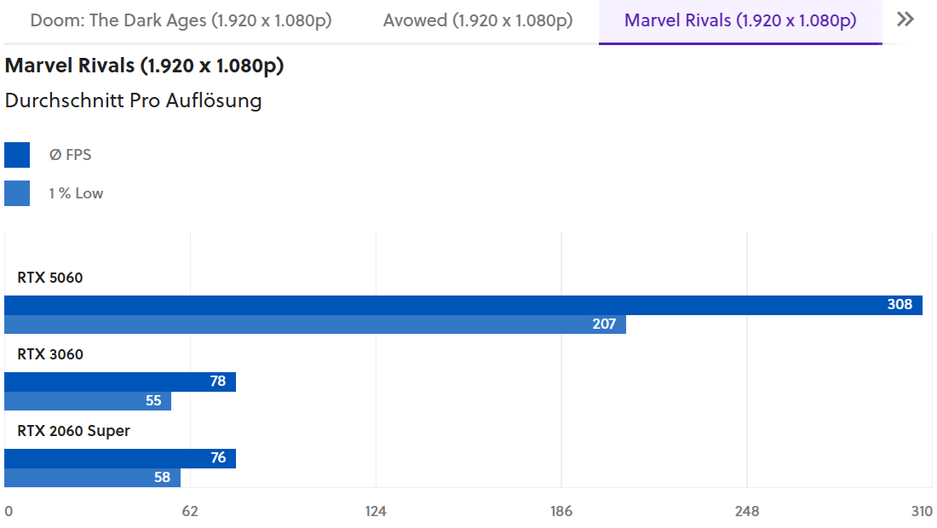This screenshot has width=937, height=528.
Task: Toggle the 1 % Low legend label
Action: [76, 193]
